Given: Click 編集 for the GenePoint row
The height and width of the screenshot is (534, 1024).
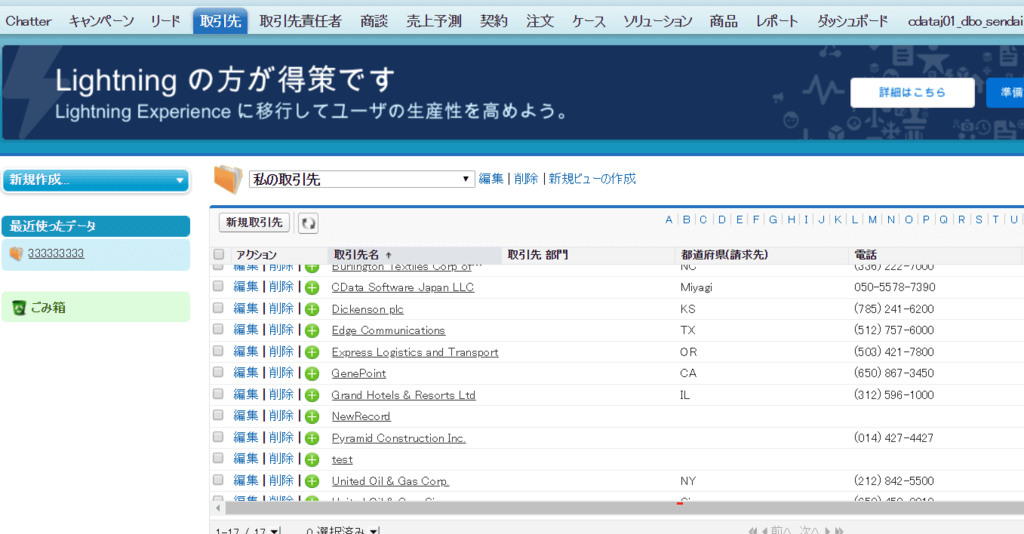Looking at the screenshot, I should coord(246,373).
